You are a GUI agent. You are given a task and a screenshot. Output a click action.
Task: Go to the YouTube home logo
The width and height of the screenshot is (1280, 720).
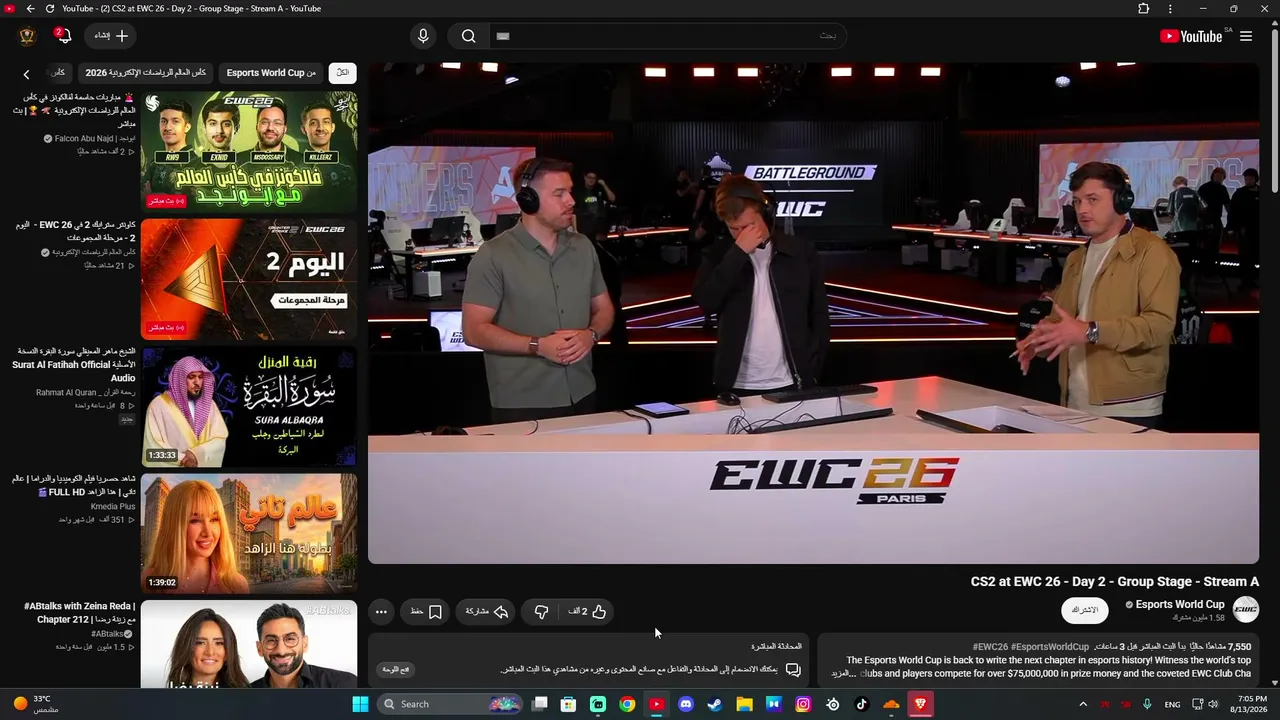(x=1191, y=36)
